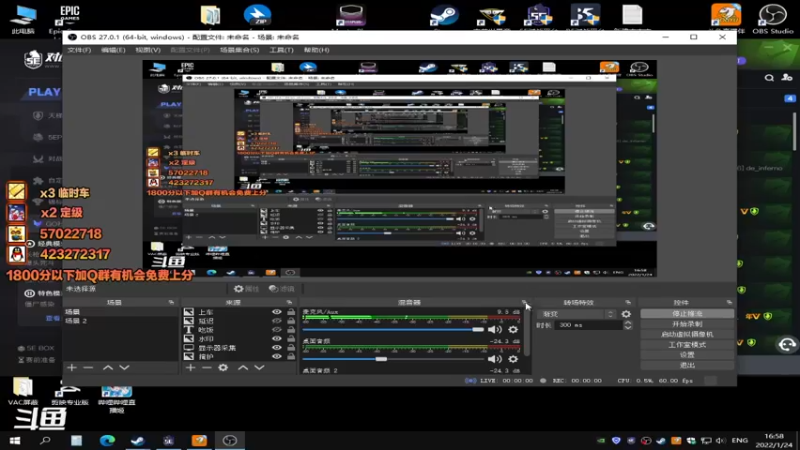Add a new source with the plus button
This screenshot has width=800, height=450.
point(190,367)
